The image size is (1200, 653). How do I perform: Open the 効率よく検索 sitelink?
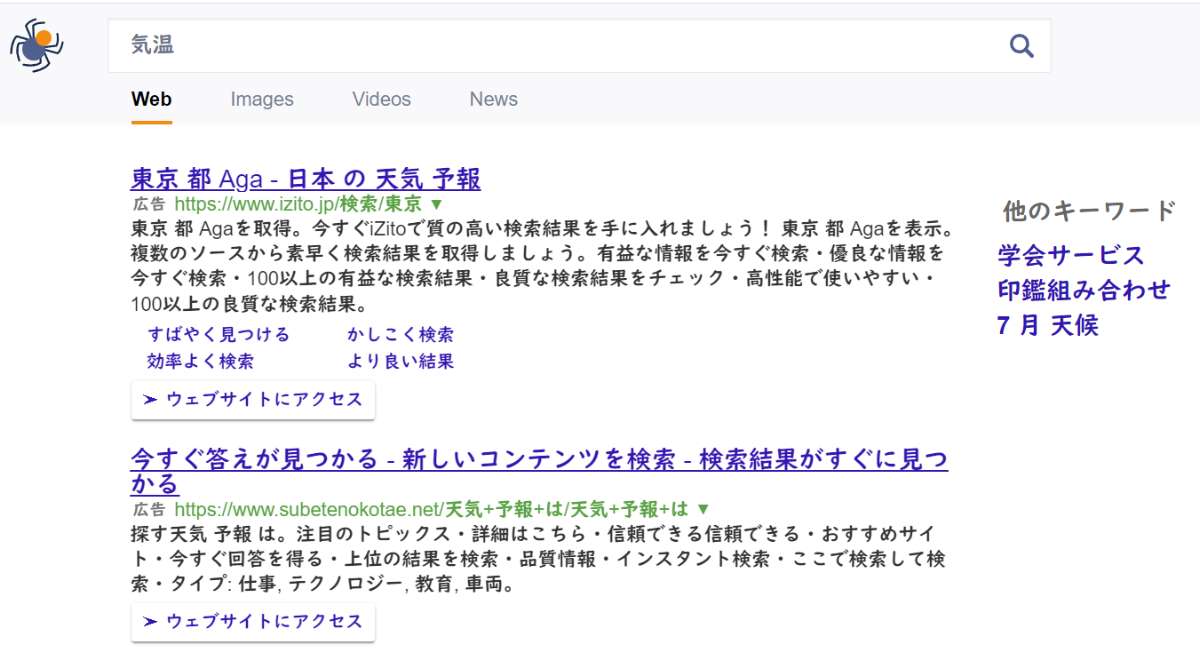(200, 361)
